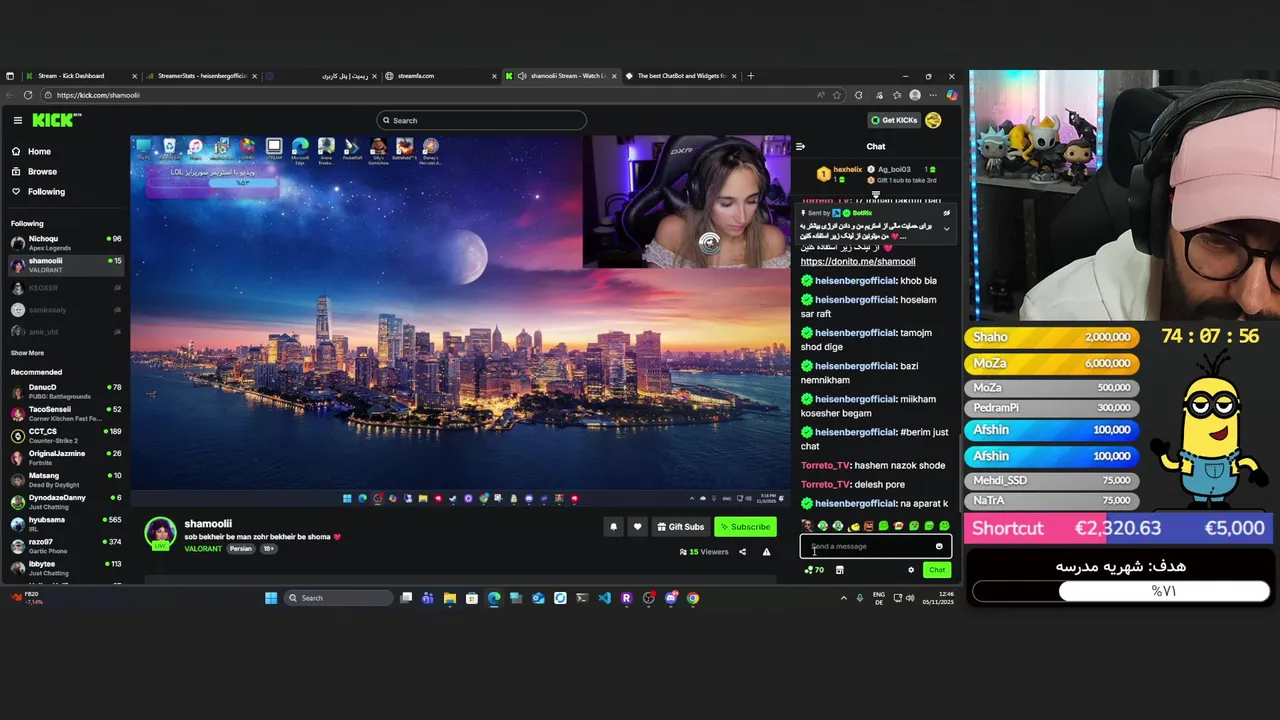Click the Windows Start button
Screen dimensions: 1280x720
(x=271, y=598)
